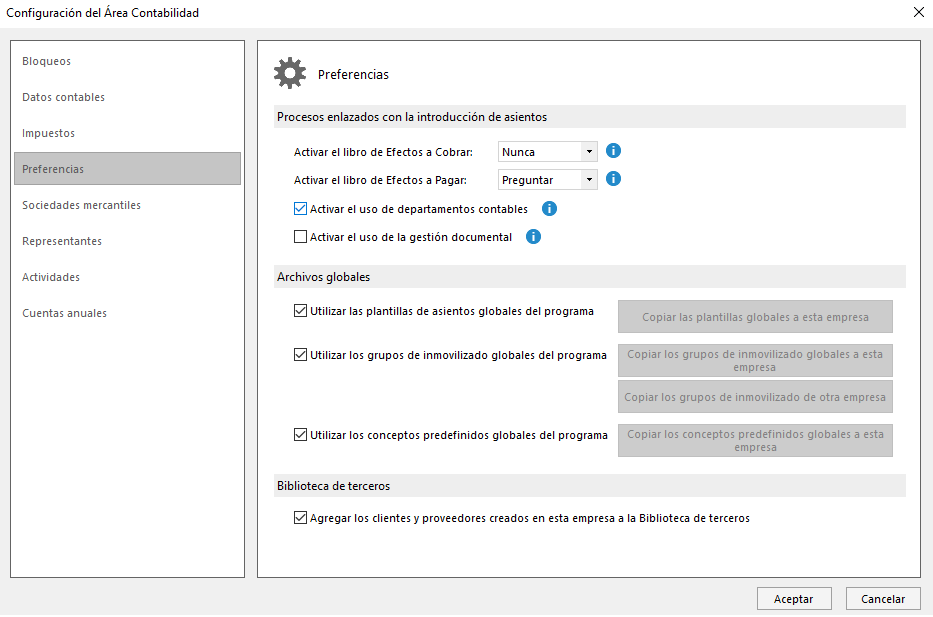Image resolution: width=933 pixels, height=617 pixels.
Task: Click the Preferencias panel title text
Action: point(353,74)
